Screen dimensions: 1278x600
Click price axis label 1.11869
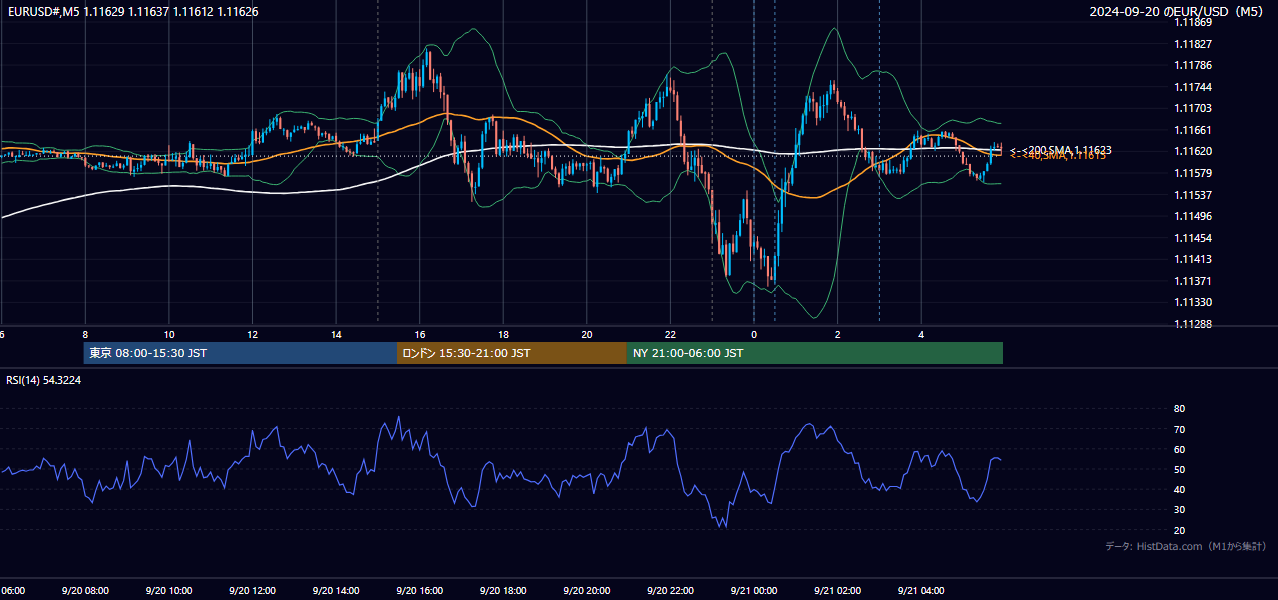click(x=1194, y=22)
